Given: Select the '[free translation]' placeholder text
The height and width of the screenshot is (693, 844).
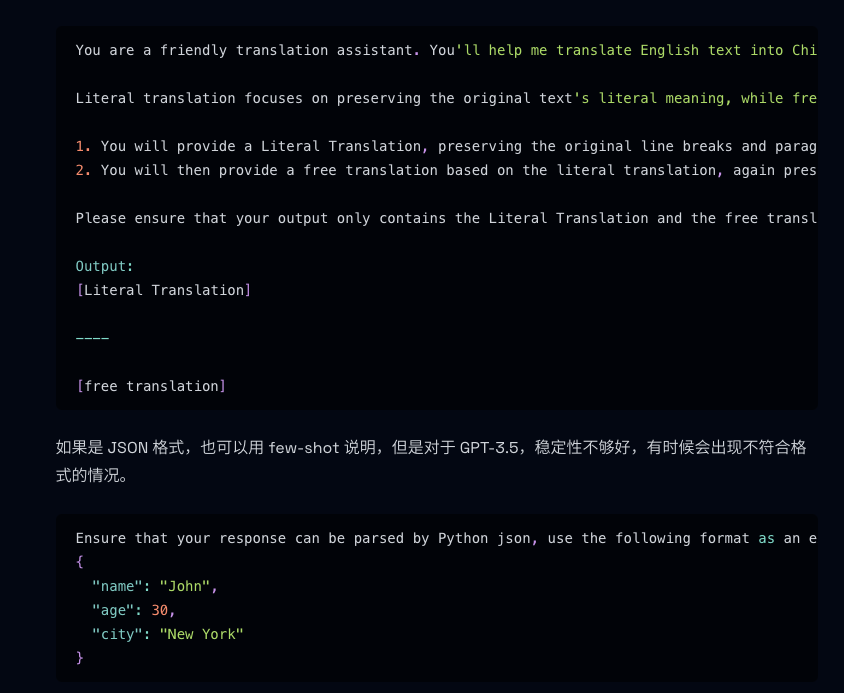Looking at the screenshot, I should click(151, 386).
